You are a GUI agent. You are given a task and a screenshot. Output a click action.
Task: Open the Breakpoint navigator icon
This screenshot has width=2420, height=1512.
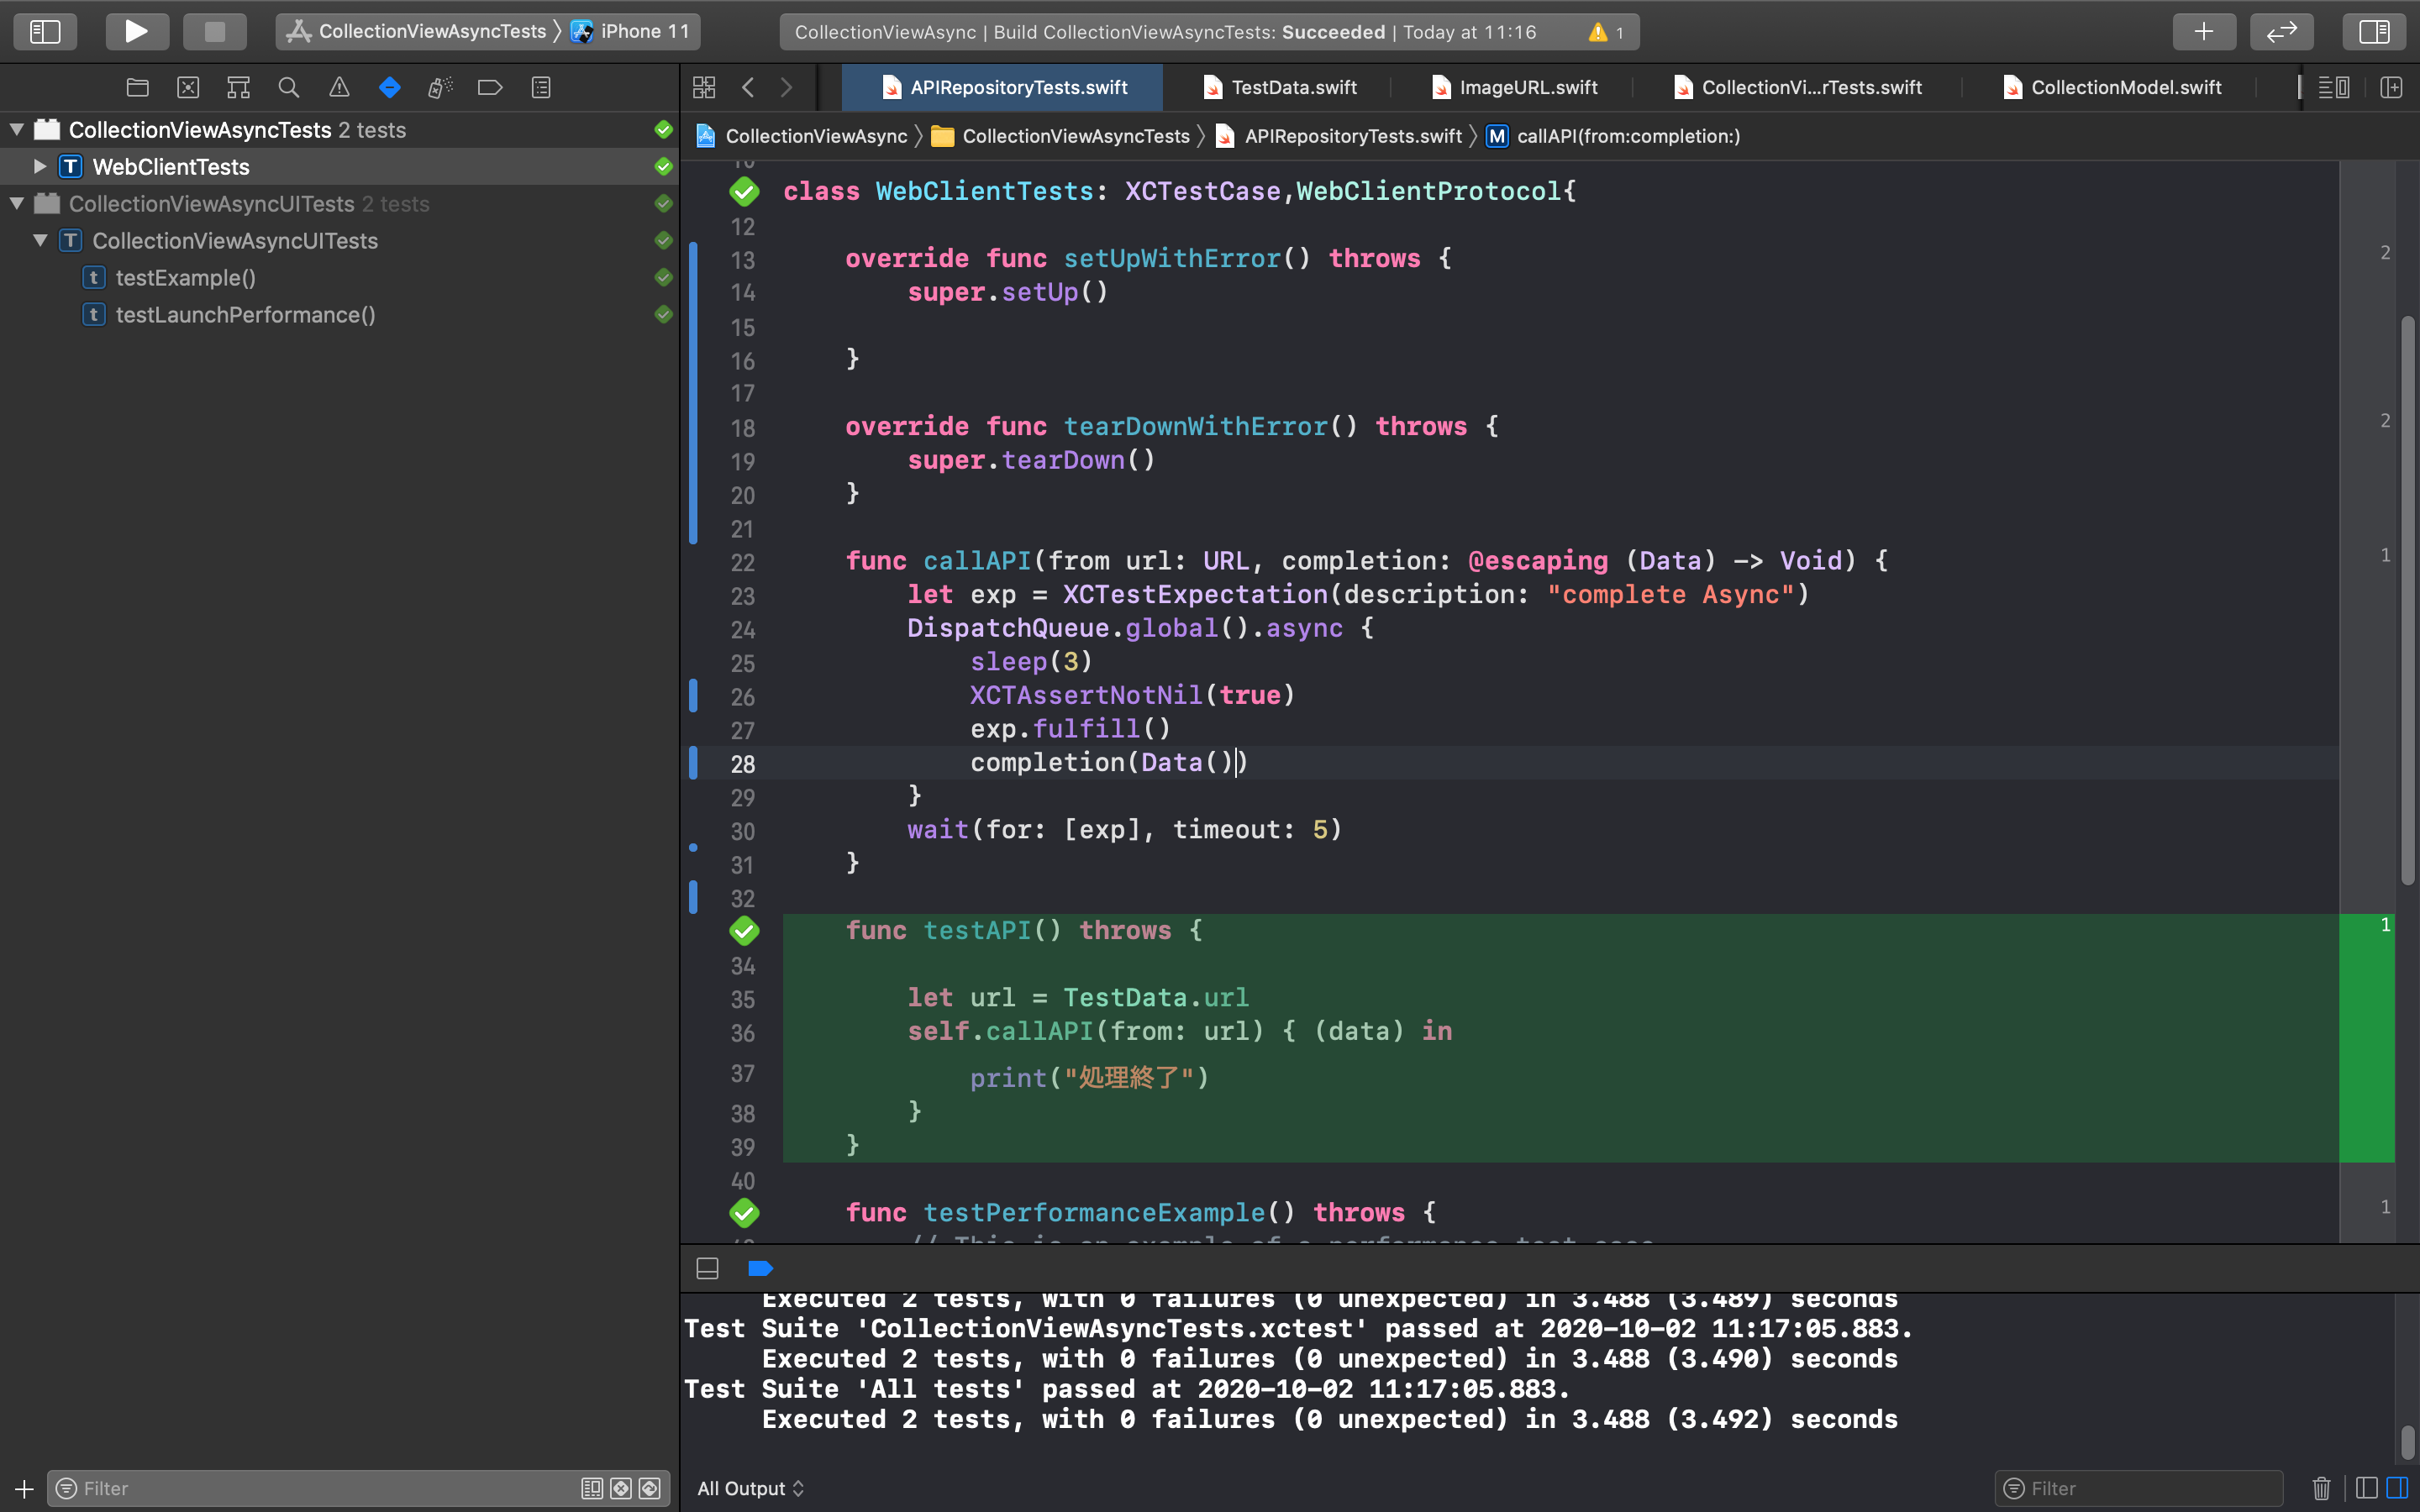[490, 88]
